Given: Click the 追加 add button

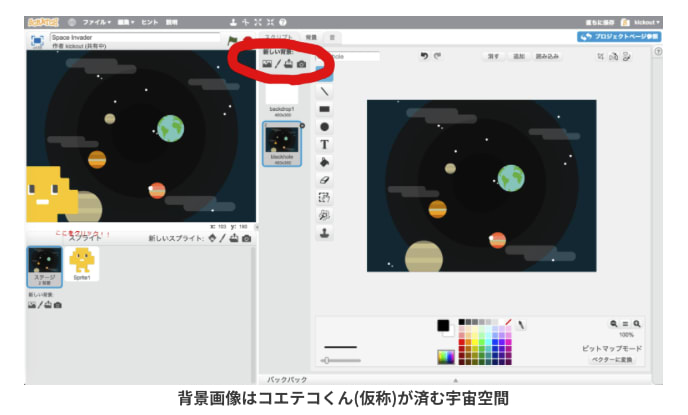Looking at the screenshot, I should [x=519, y=56].
